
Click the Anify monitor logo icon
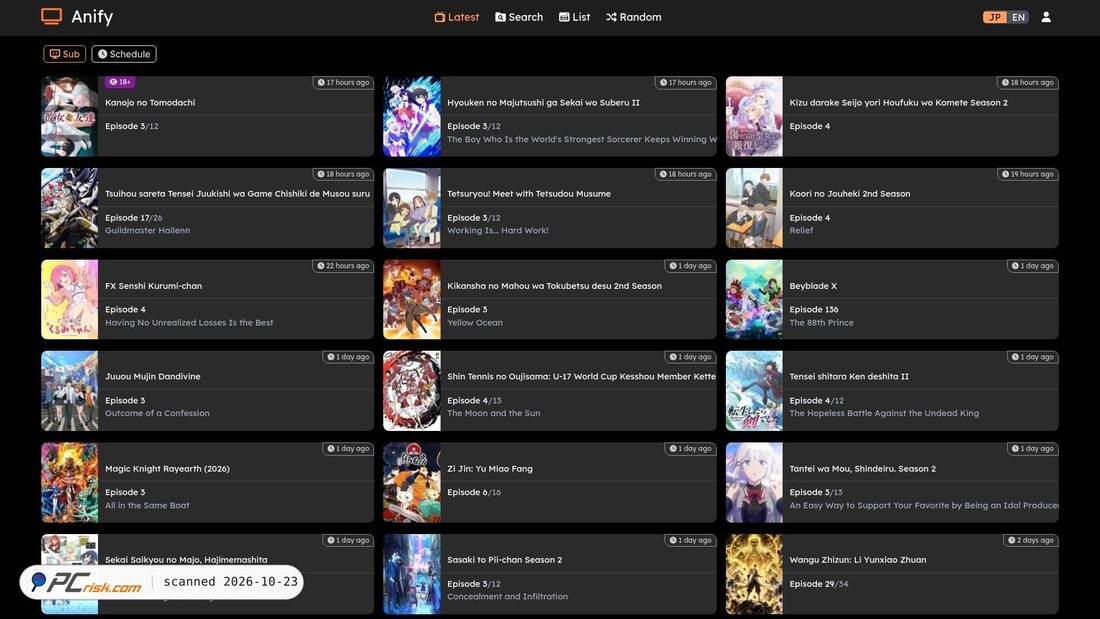(x=51, y=16)
